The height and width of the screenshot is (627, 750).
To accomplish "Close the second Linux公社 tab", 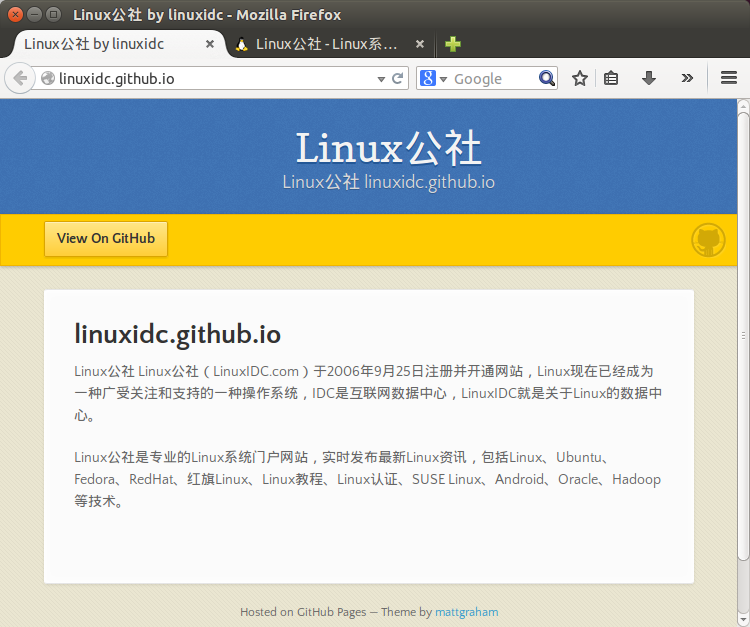I will click(x=419, y=44).
